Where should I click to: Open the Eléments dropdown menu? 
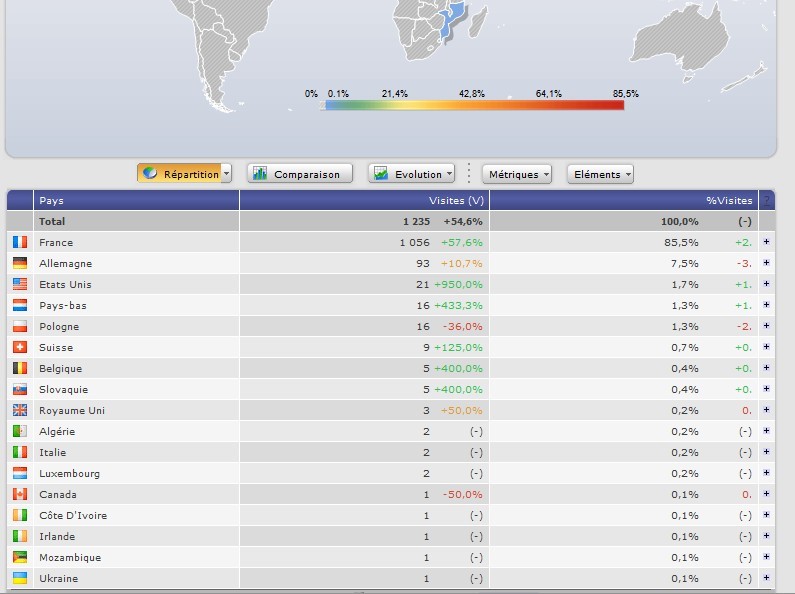coord(600,173)
